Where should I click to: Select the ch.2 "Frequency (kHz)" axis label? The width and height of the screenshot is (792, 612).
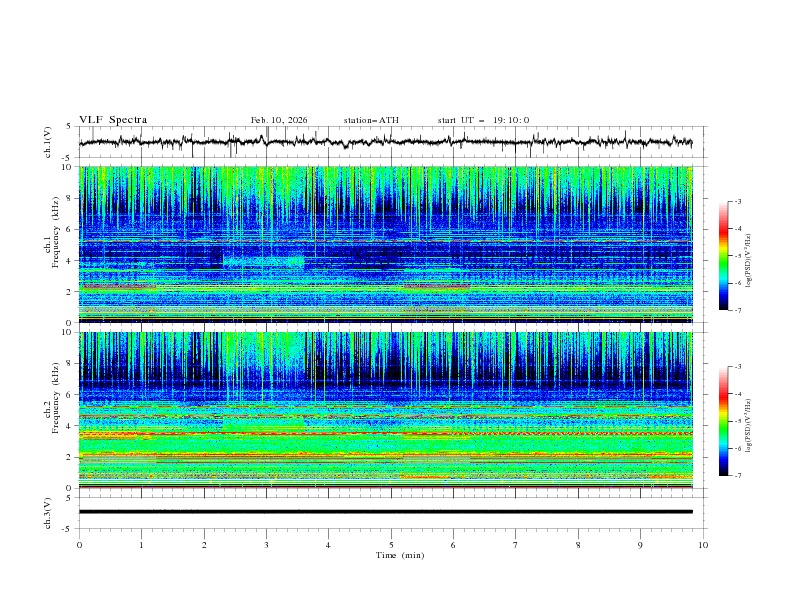tap(56, 398)
